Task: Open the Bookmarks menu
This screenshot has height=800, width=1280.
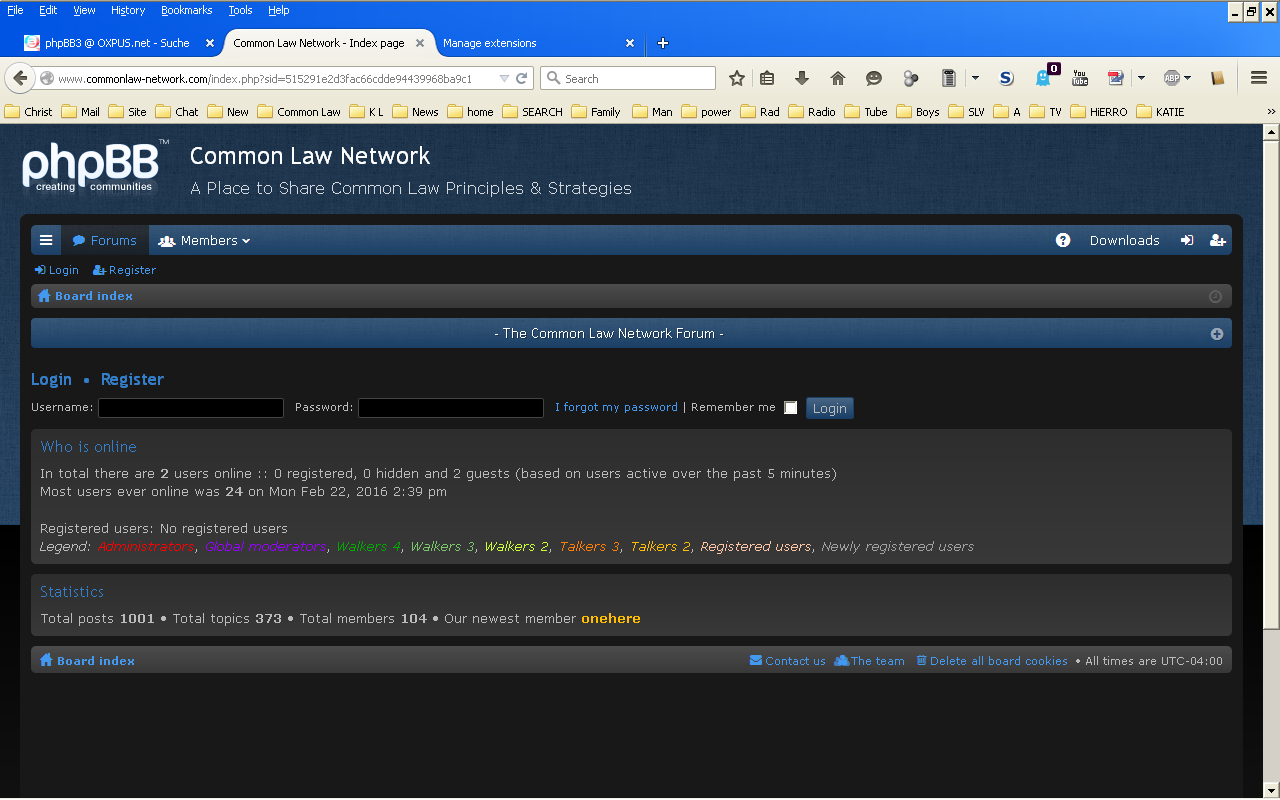Action: [186, 10]
